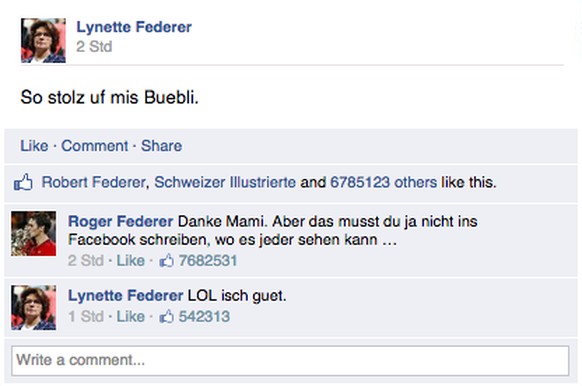
Task: Share the post using Share link
Action: click(161, 146)
